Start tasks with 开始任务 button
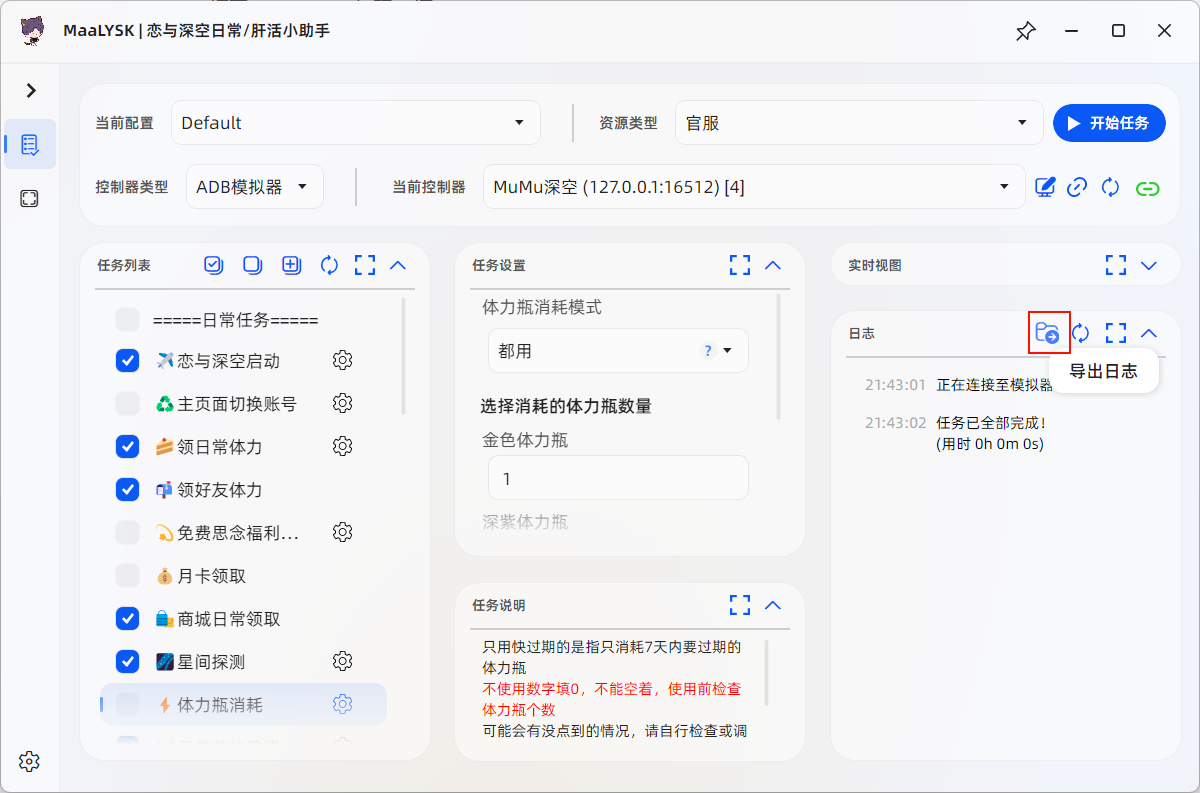 coord(1109,123)
